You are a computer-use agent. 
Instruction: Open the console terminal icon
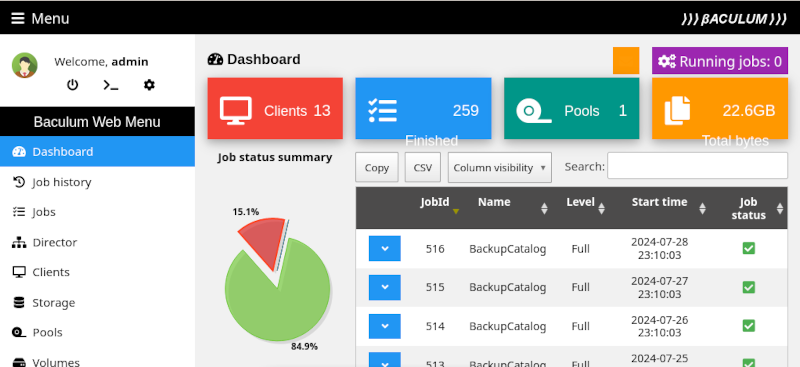[111, 85]
